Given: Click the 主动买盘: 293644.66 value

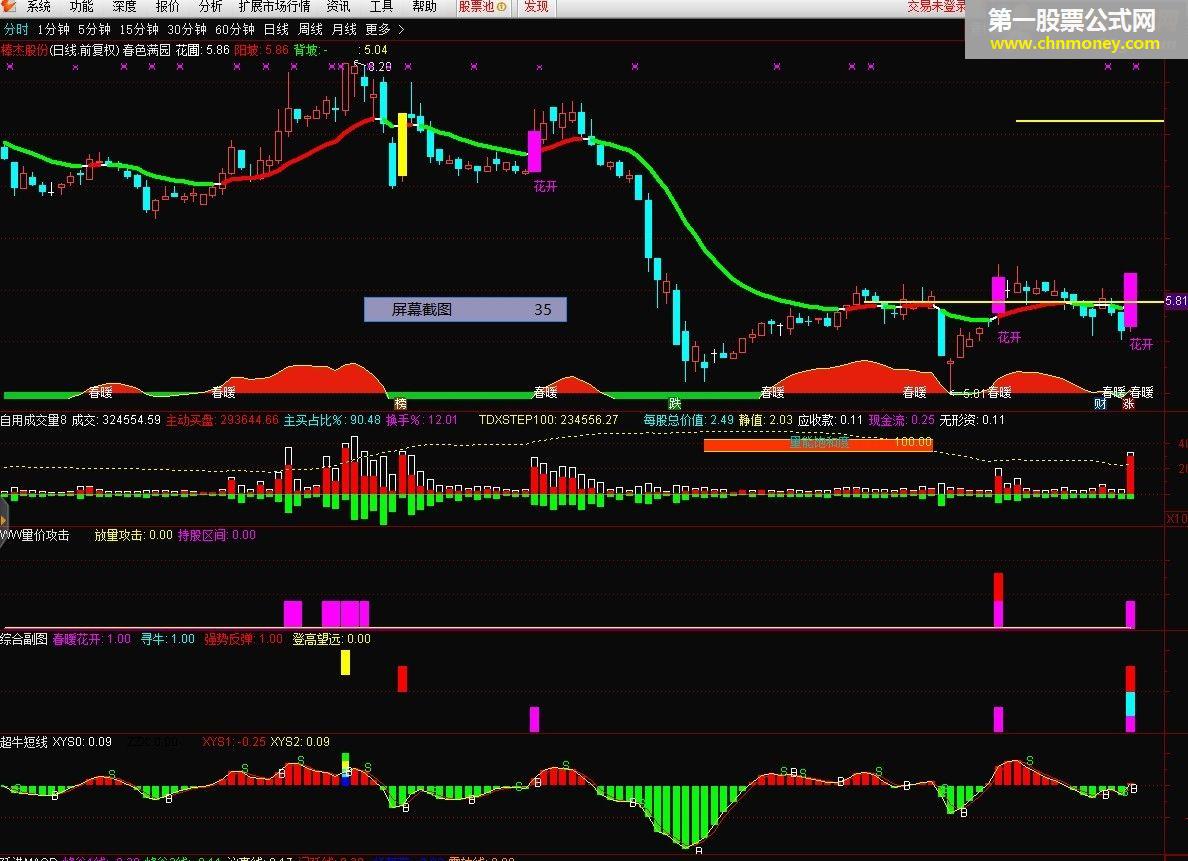Looking at the screenshot, I should 222,420.
